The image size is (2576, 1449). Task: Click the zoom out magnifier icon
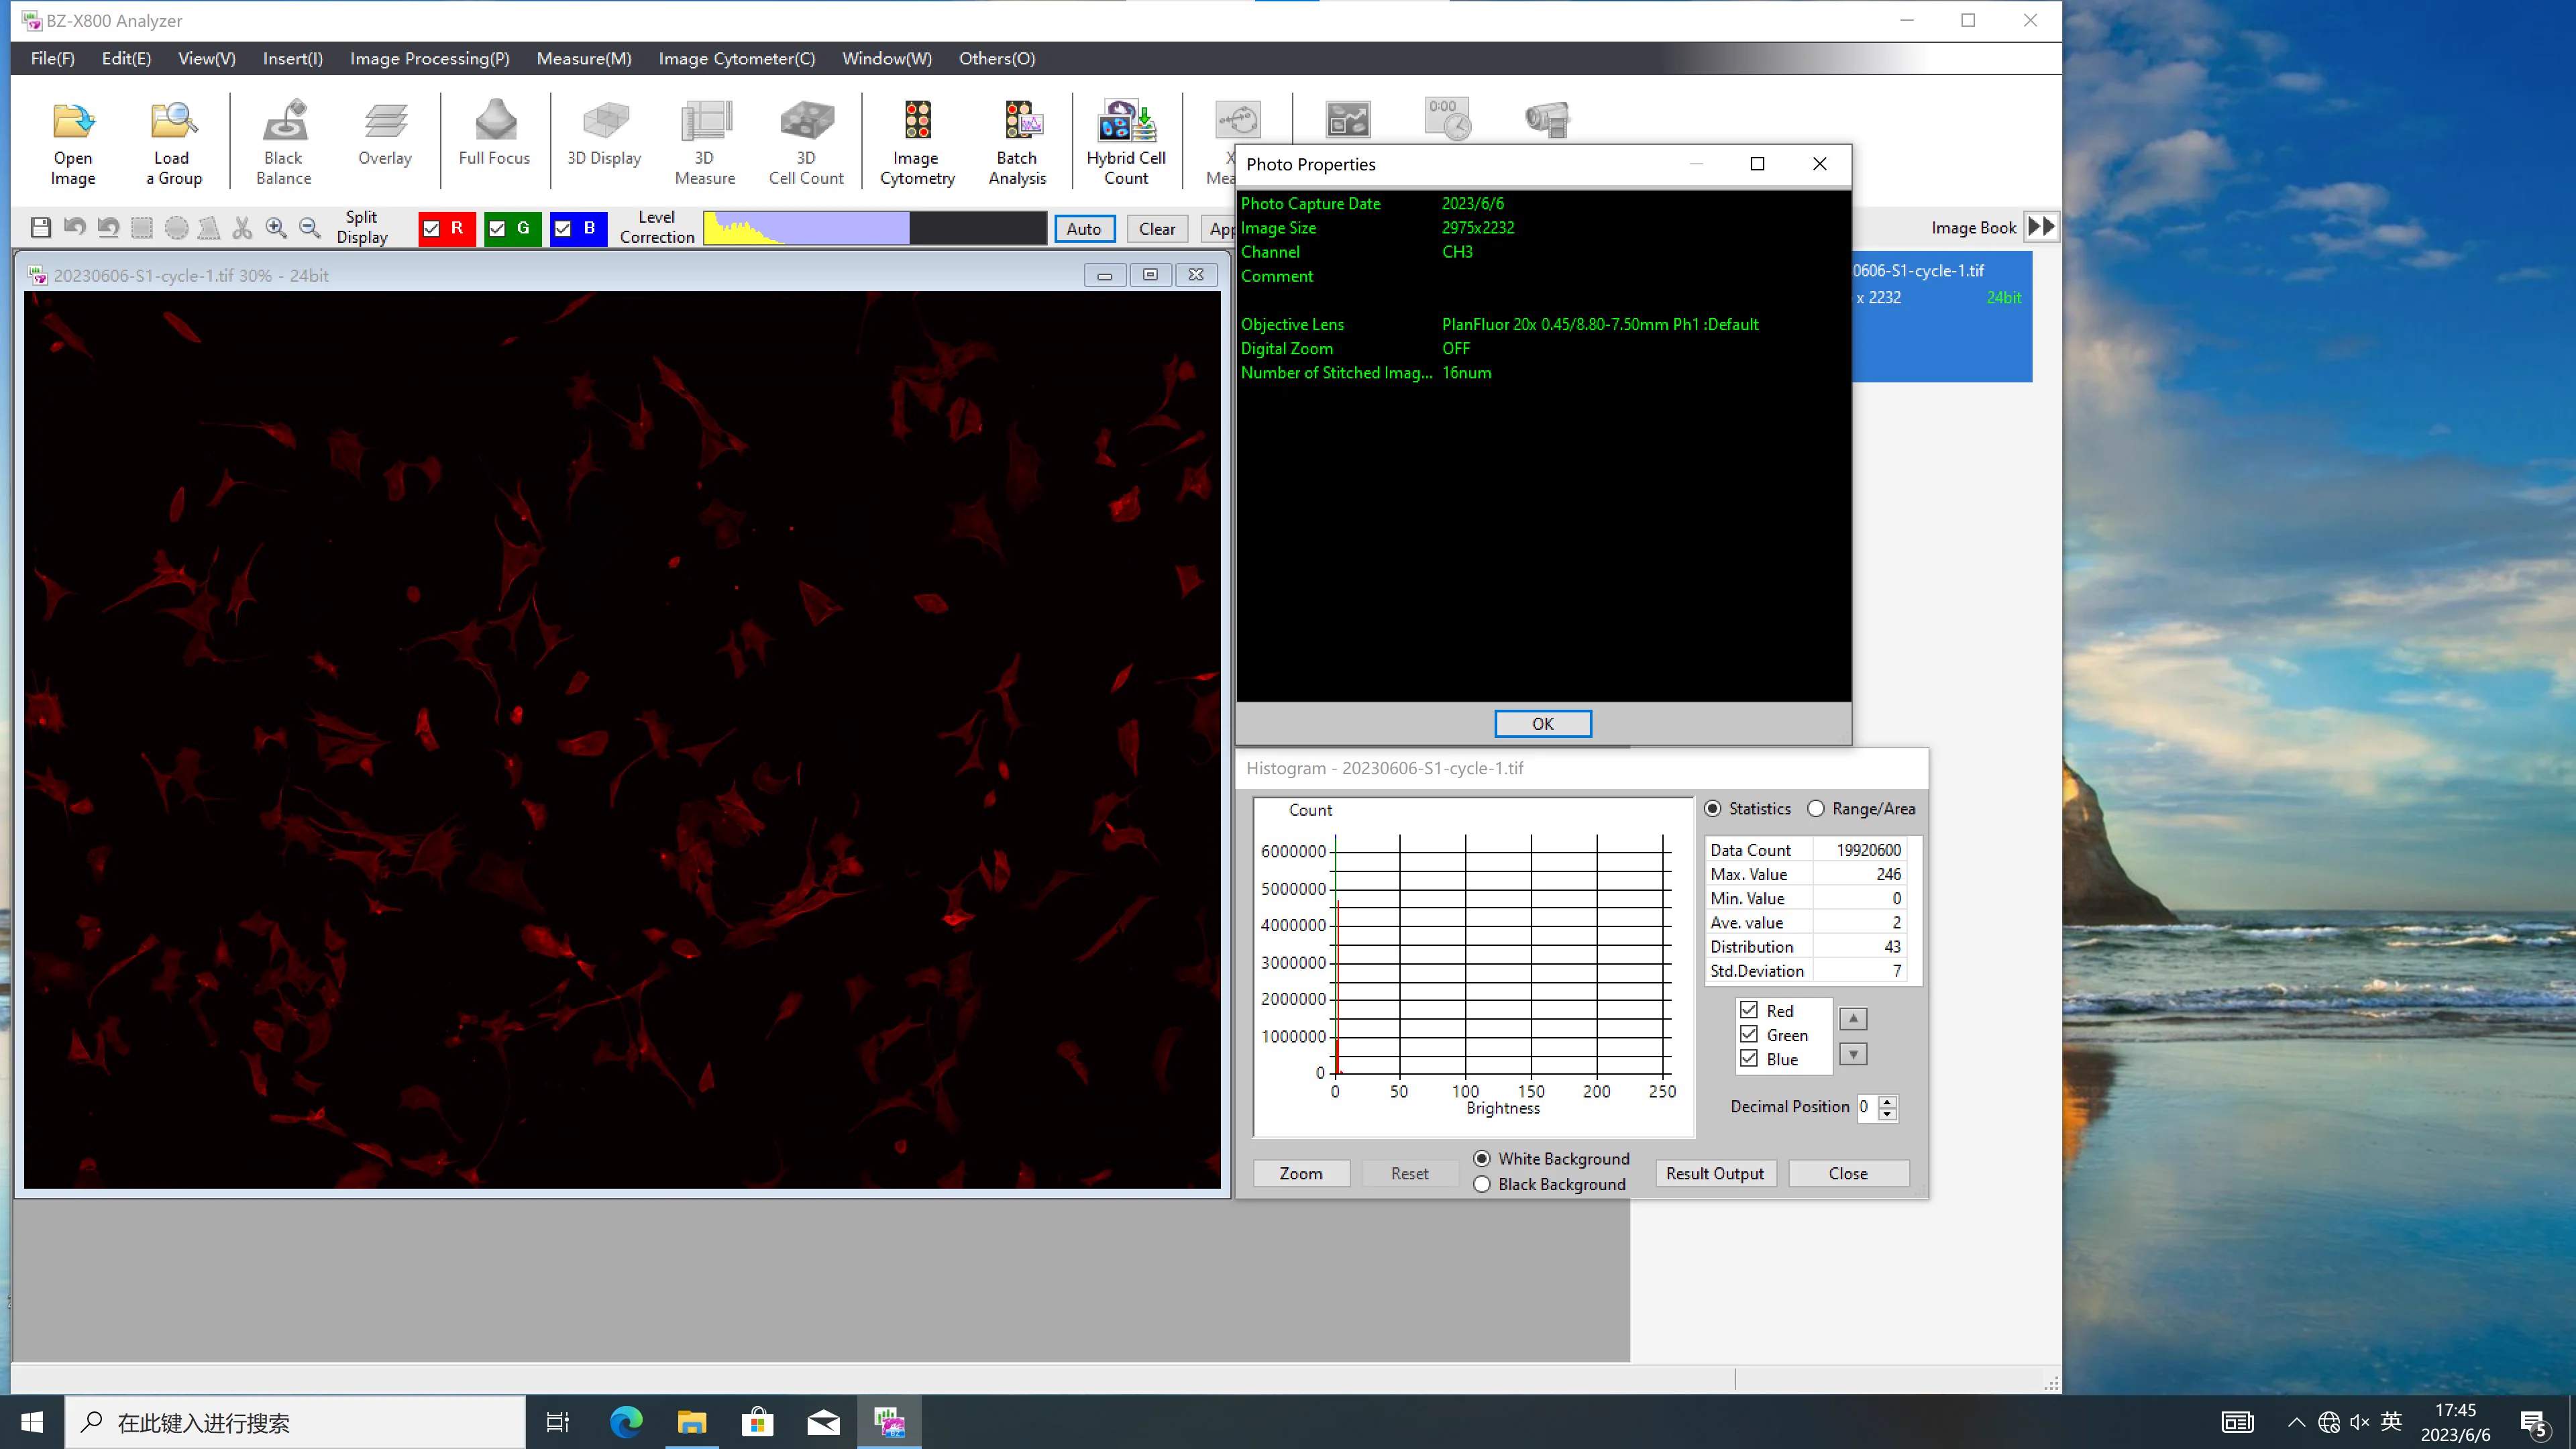[310, 228]
